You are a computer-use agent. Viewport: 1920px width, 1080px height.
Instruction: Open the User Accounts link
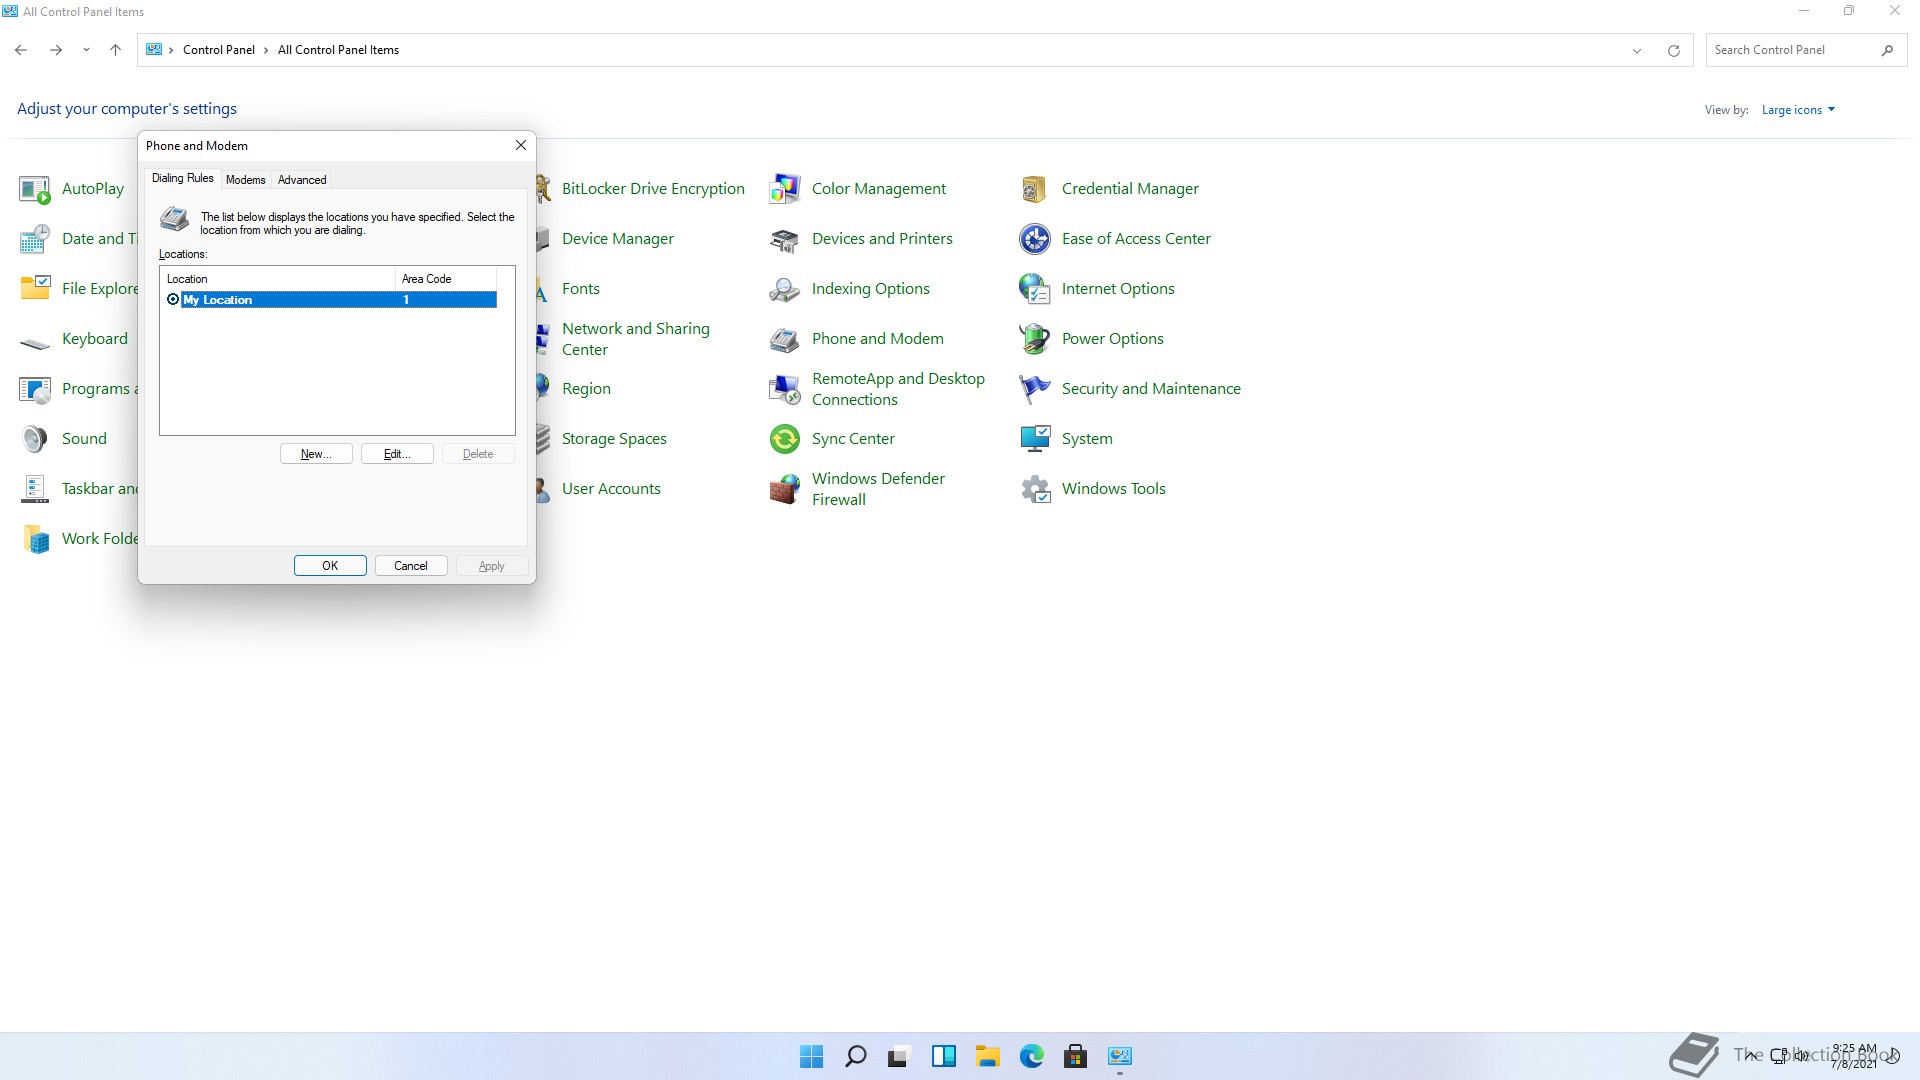coord(611,489)
